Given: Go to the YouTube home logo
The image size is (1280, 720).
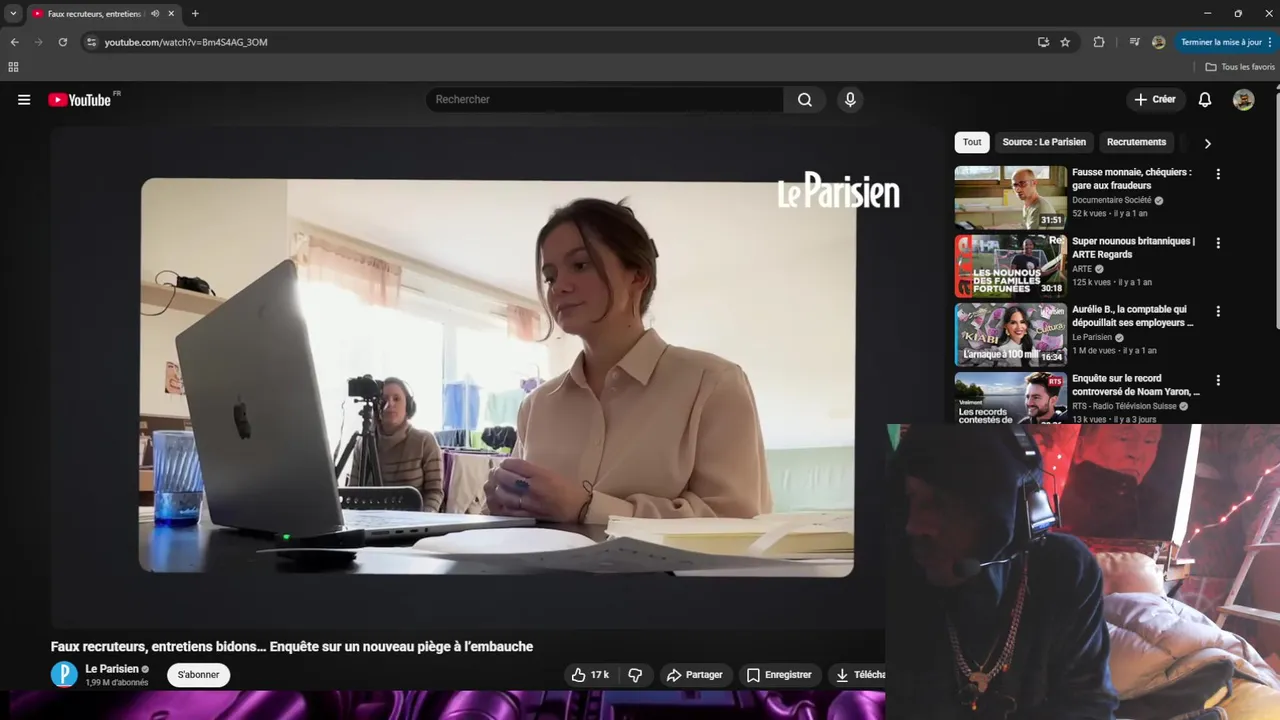Looking at the screenshot, I should (79, 100).
